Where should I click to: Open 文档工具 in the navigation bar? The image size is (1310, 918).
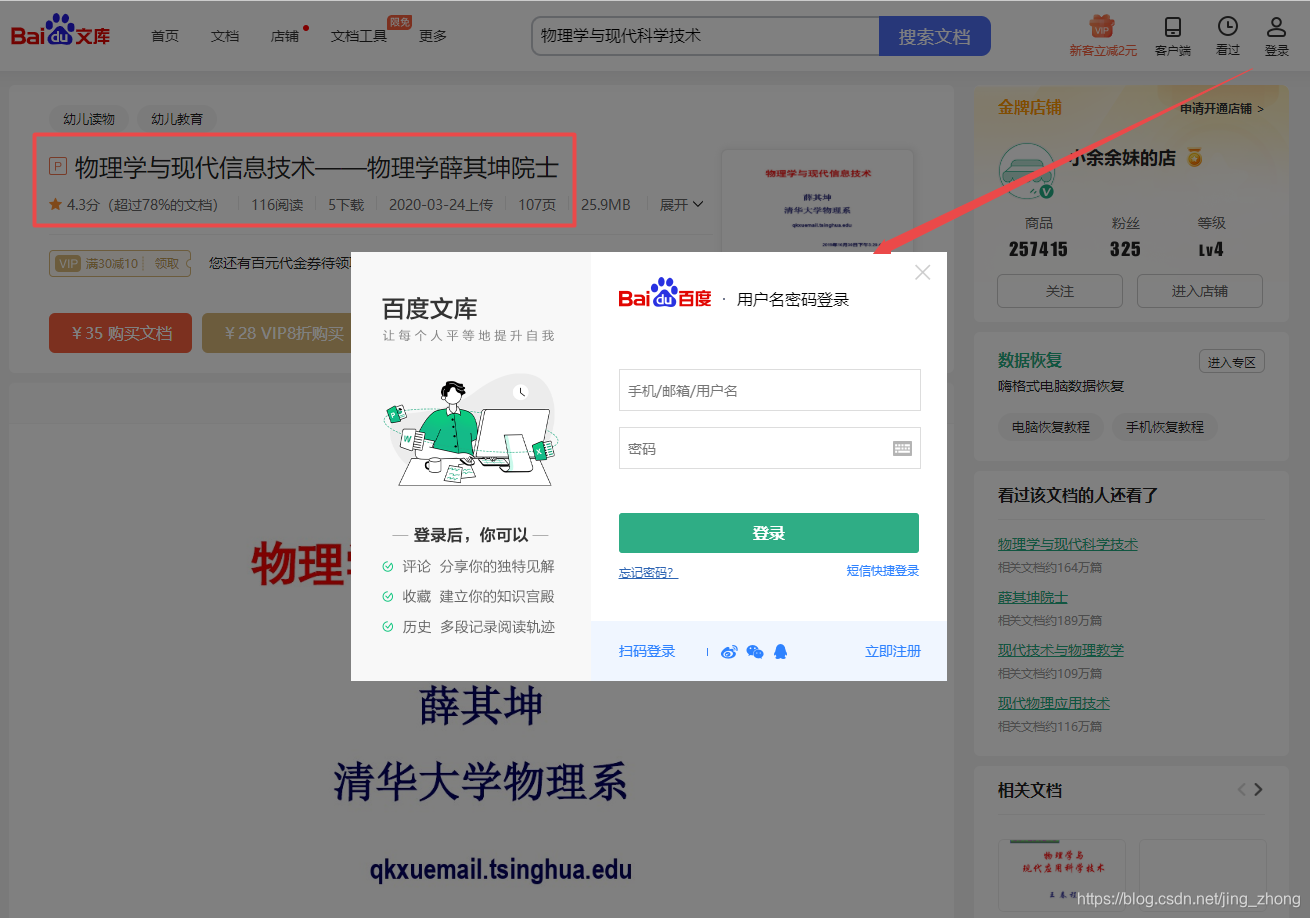click(359, 36)
